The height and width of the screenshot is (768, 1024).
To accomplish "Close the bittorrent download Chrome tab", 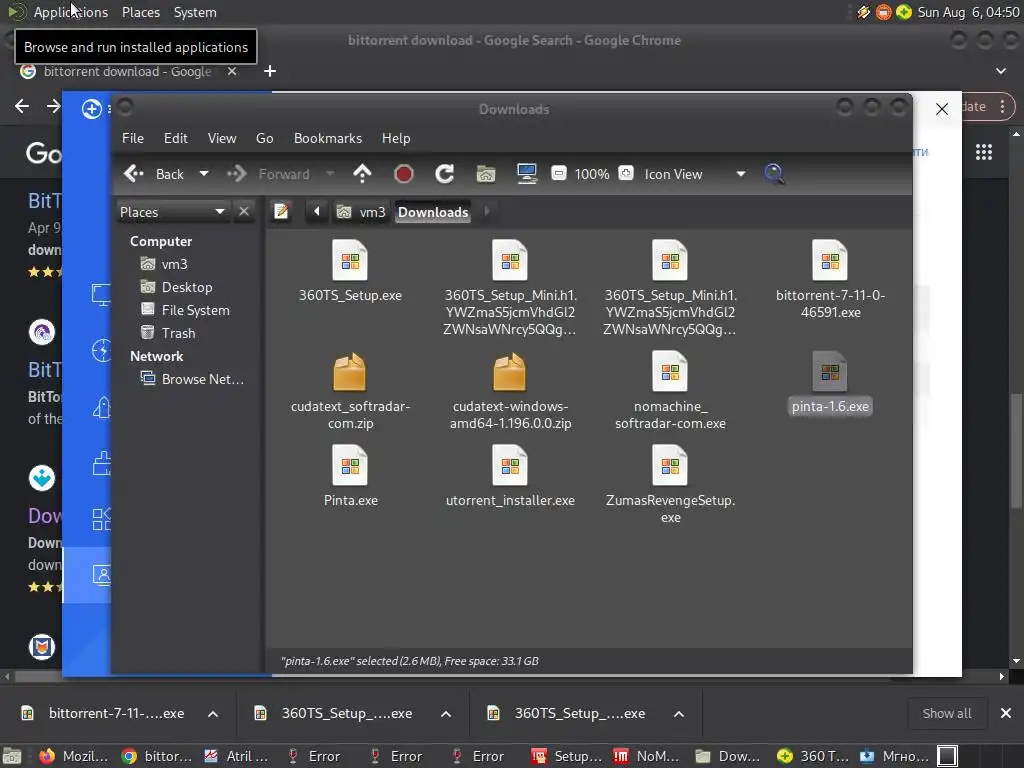I will click(x=232, y=71).
